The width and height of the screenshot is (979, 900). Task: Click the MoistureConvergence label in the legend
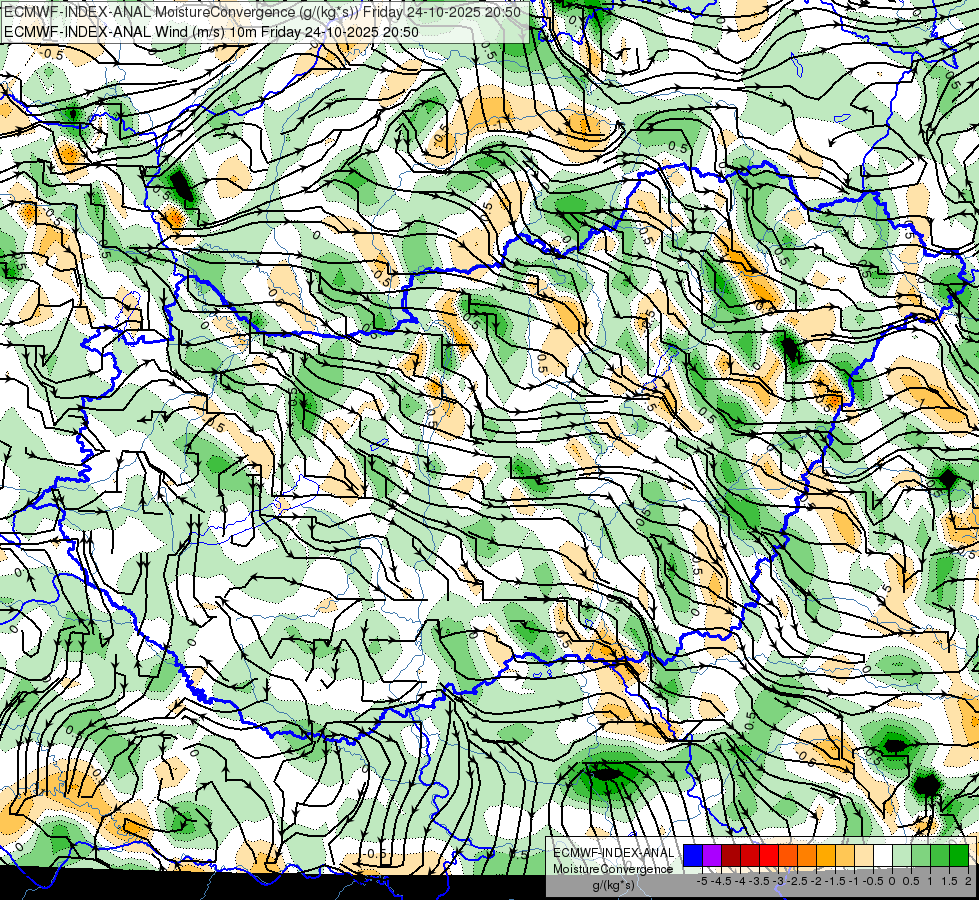[x=613, y=869]
